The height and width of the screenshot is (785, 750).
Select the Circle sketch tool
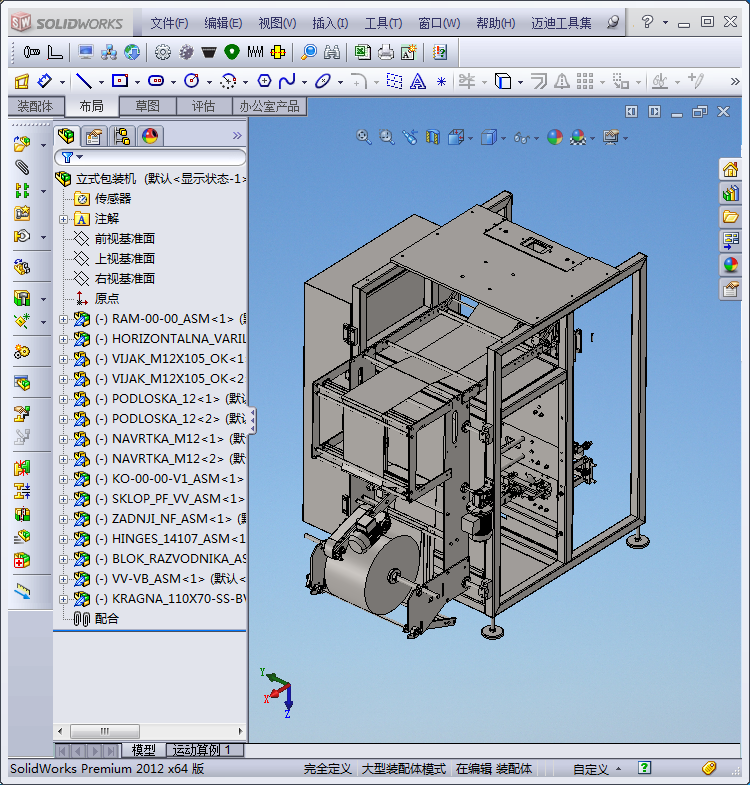tap(192, 81)
